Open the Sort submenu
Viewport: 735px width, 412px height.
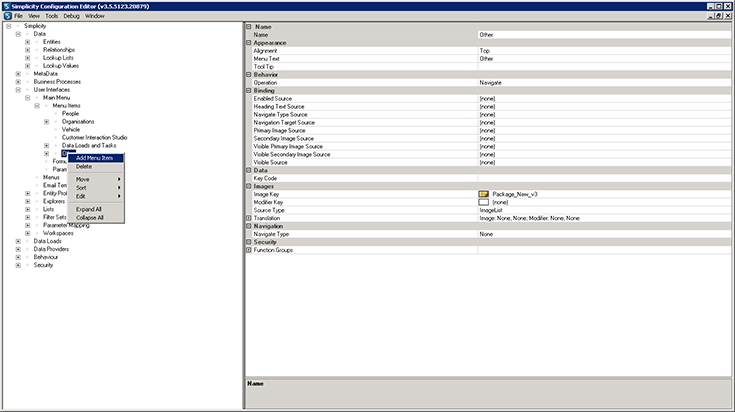click(96, 187)
